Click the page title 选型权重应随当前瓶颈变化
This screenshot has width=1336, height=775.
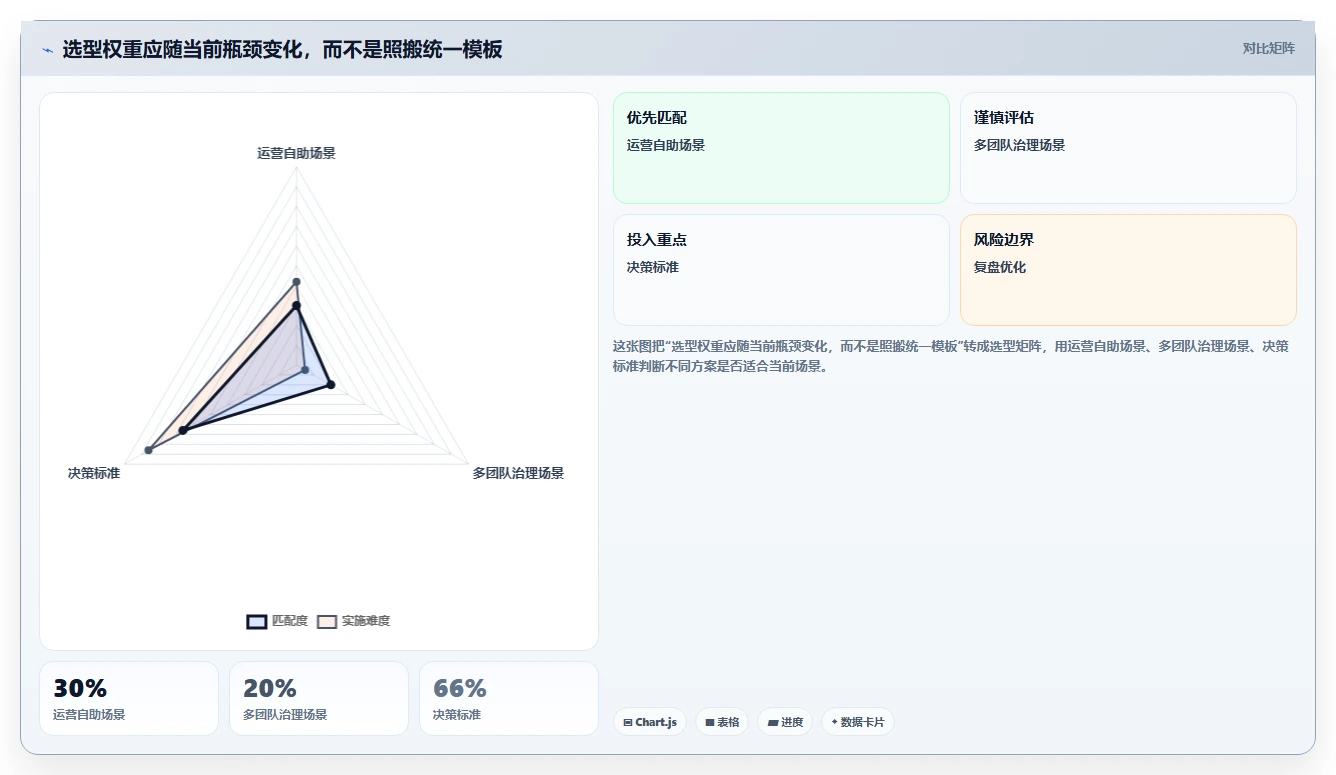coord(282,49)
